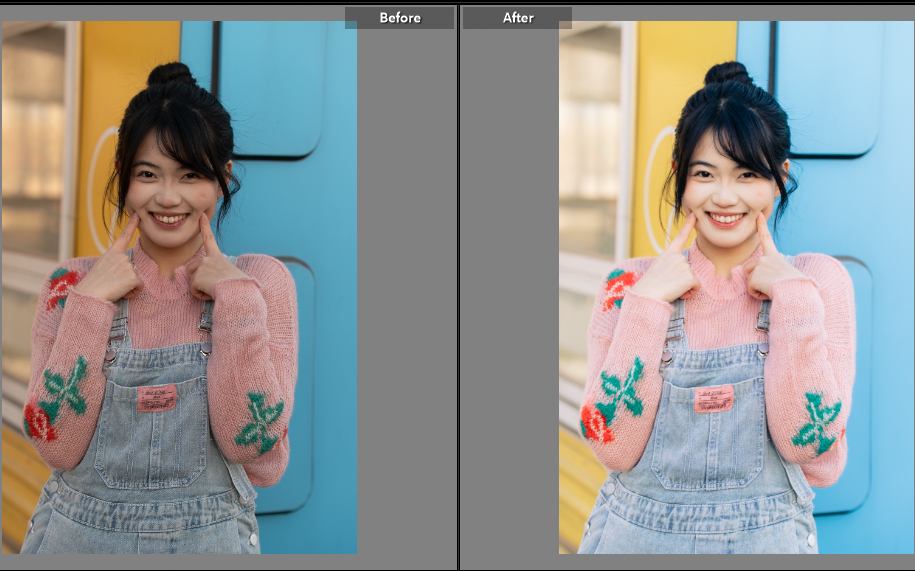This screenshot has height=571, width=915.
Task: Click shoulder rose embroidery in Before photo
Action: (x=62, y=287)
